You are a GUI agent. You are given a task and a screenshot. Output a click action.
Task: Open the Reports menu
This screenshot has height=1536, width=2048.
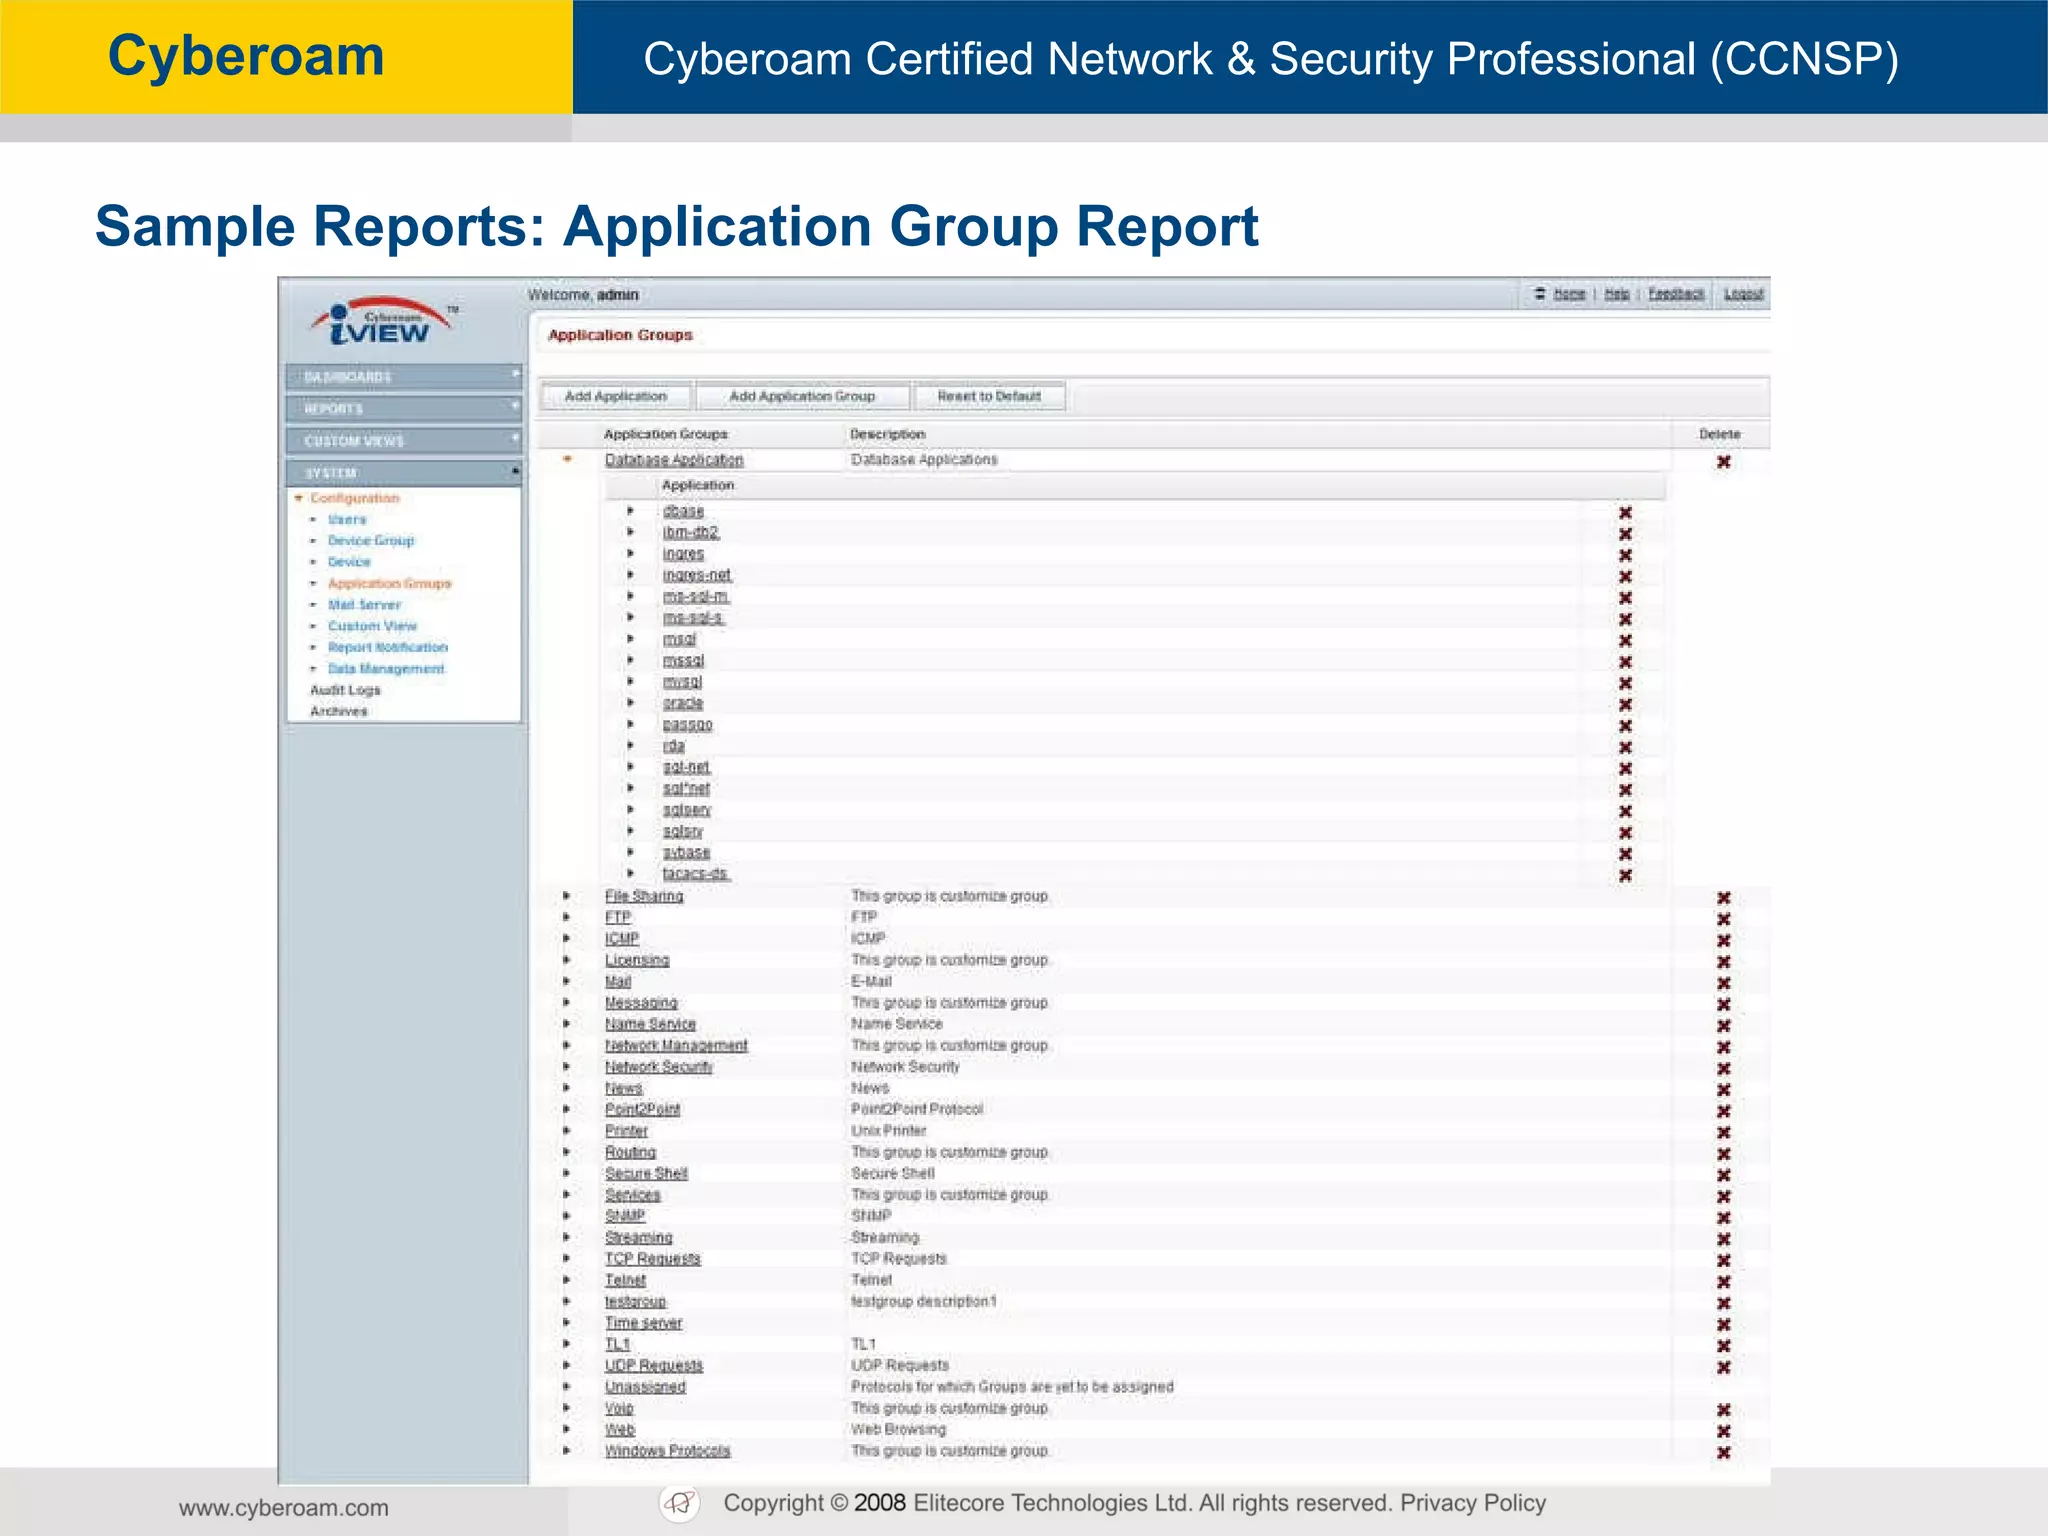click(404, 409)
